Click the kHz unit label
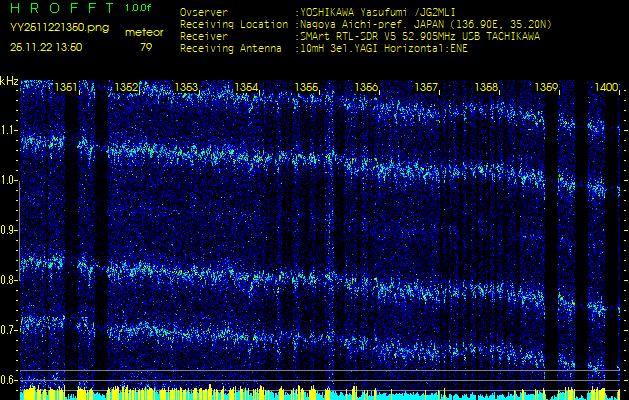Screen dimensions: 629x400 pos(10,81)
